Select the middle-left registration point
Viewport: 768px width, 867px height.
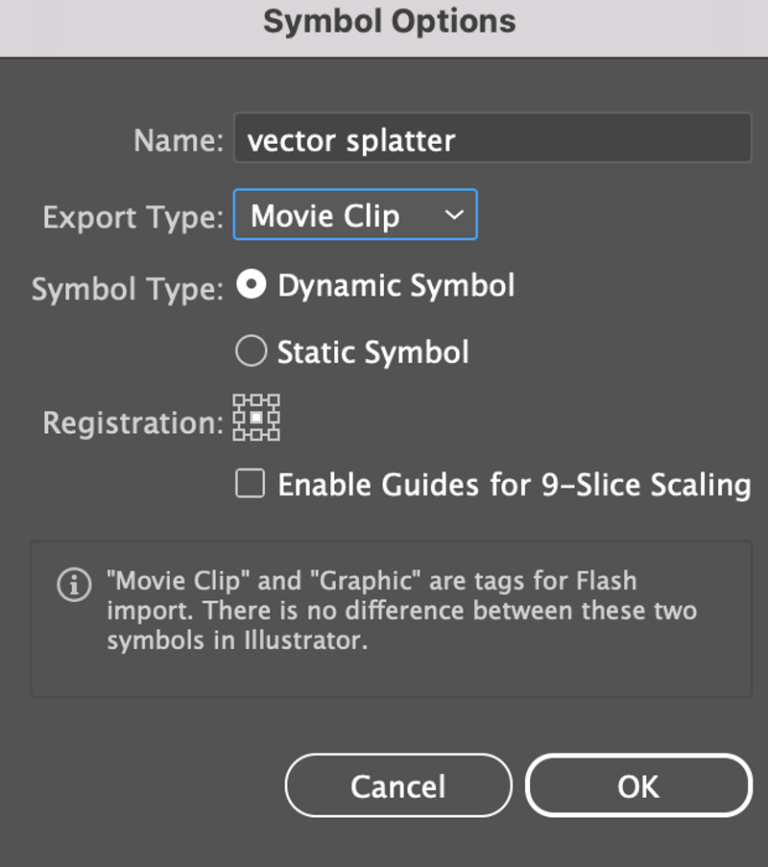click(239, 417)
